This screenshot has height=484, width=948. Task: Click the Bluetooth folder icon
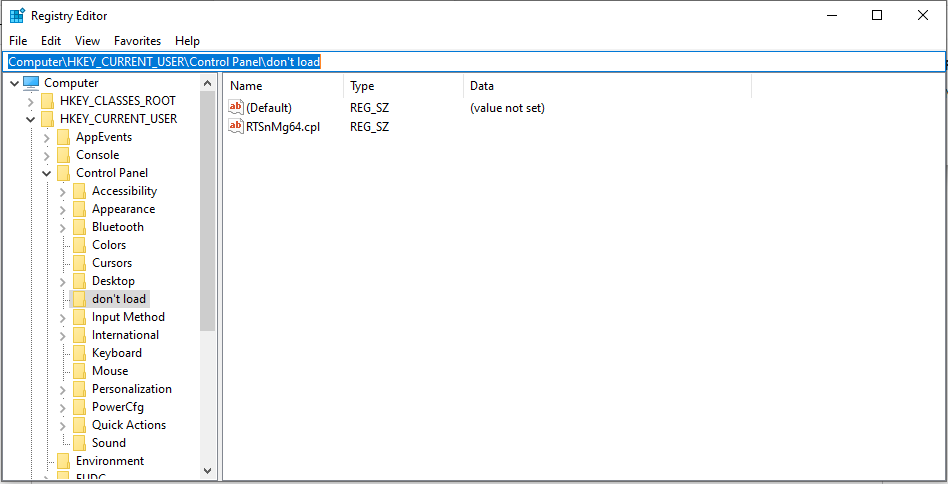[x=79, y=227]
